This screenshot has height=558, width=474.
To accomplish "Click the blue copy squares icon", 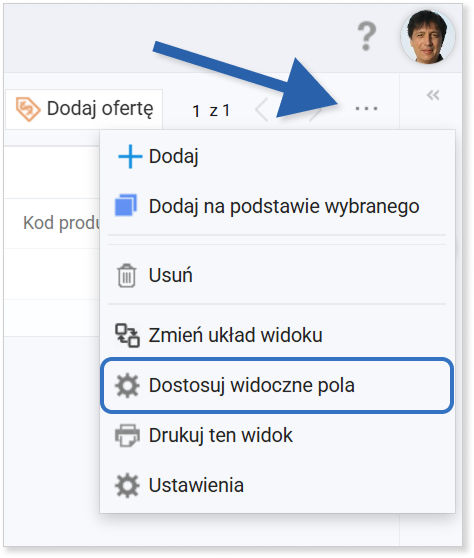I will click(126, 205).
